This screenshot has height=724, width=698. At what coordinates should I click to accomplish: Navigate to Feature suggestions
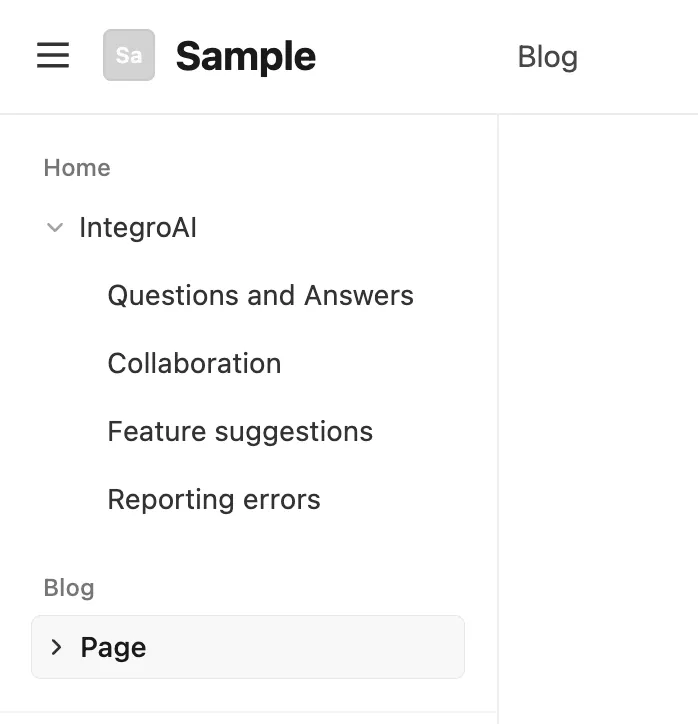240,432
